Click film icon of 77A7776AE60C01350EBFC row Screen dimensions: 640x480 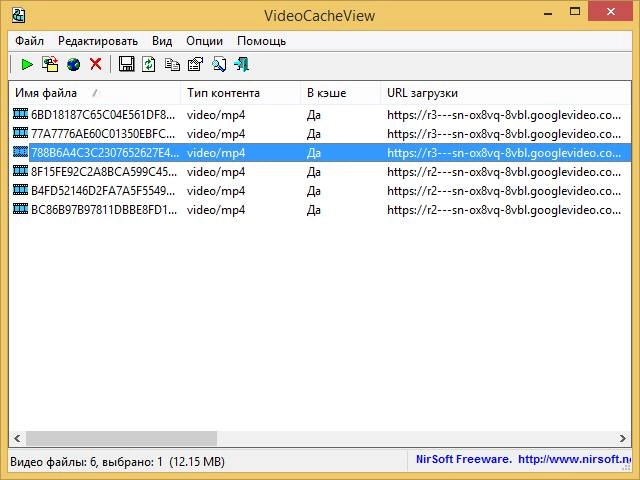tap(20, 133)
